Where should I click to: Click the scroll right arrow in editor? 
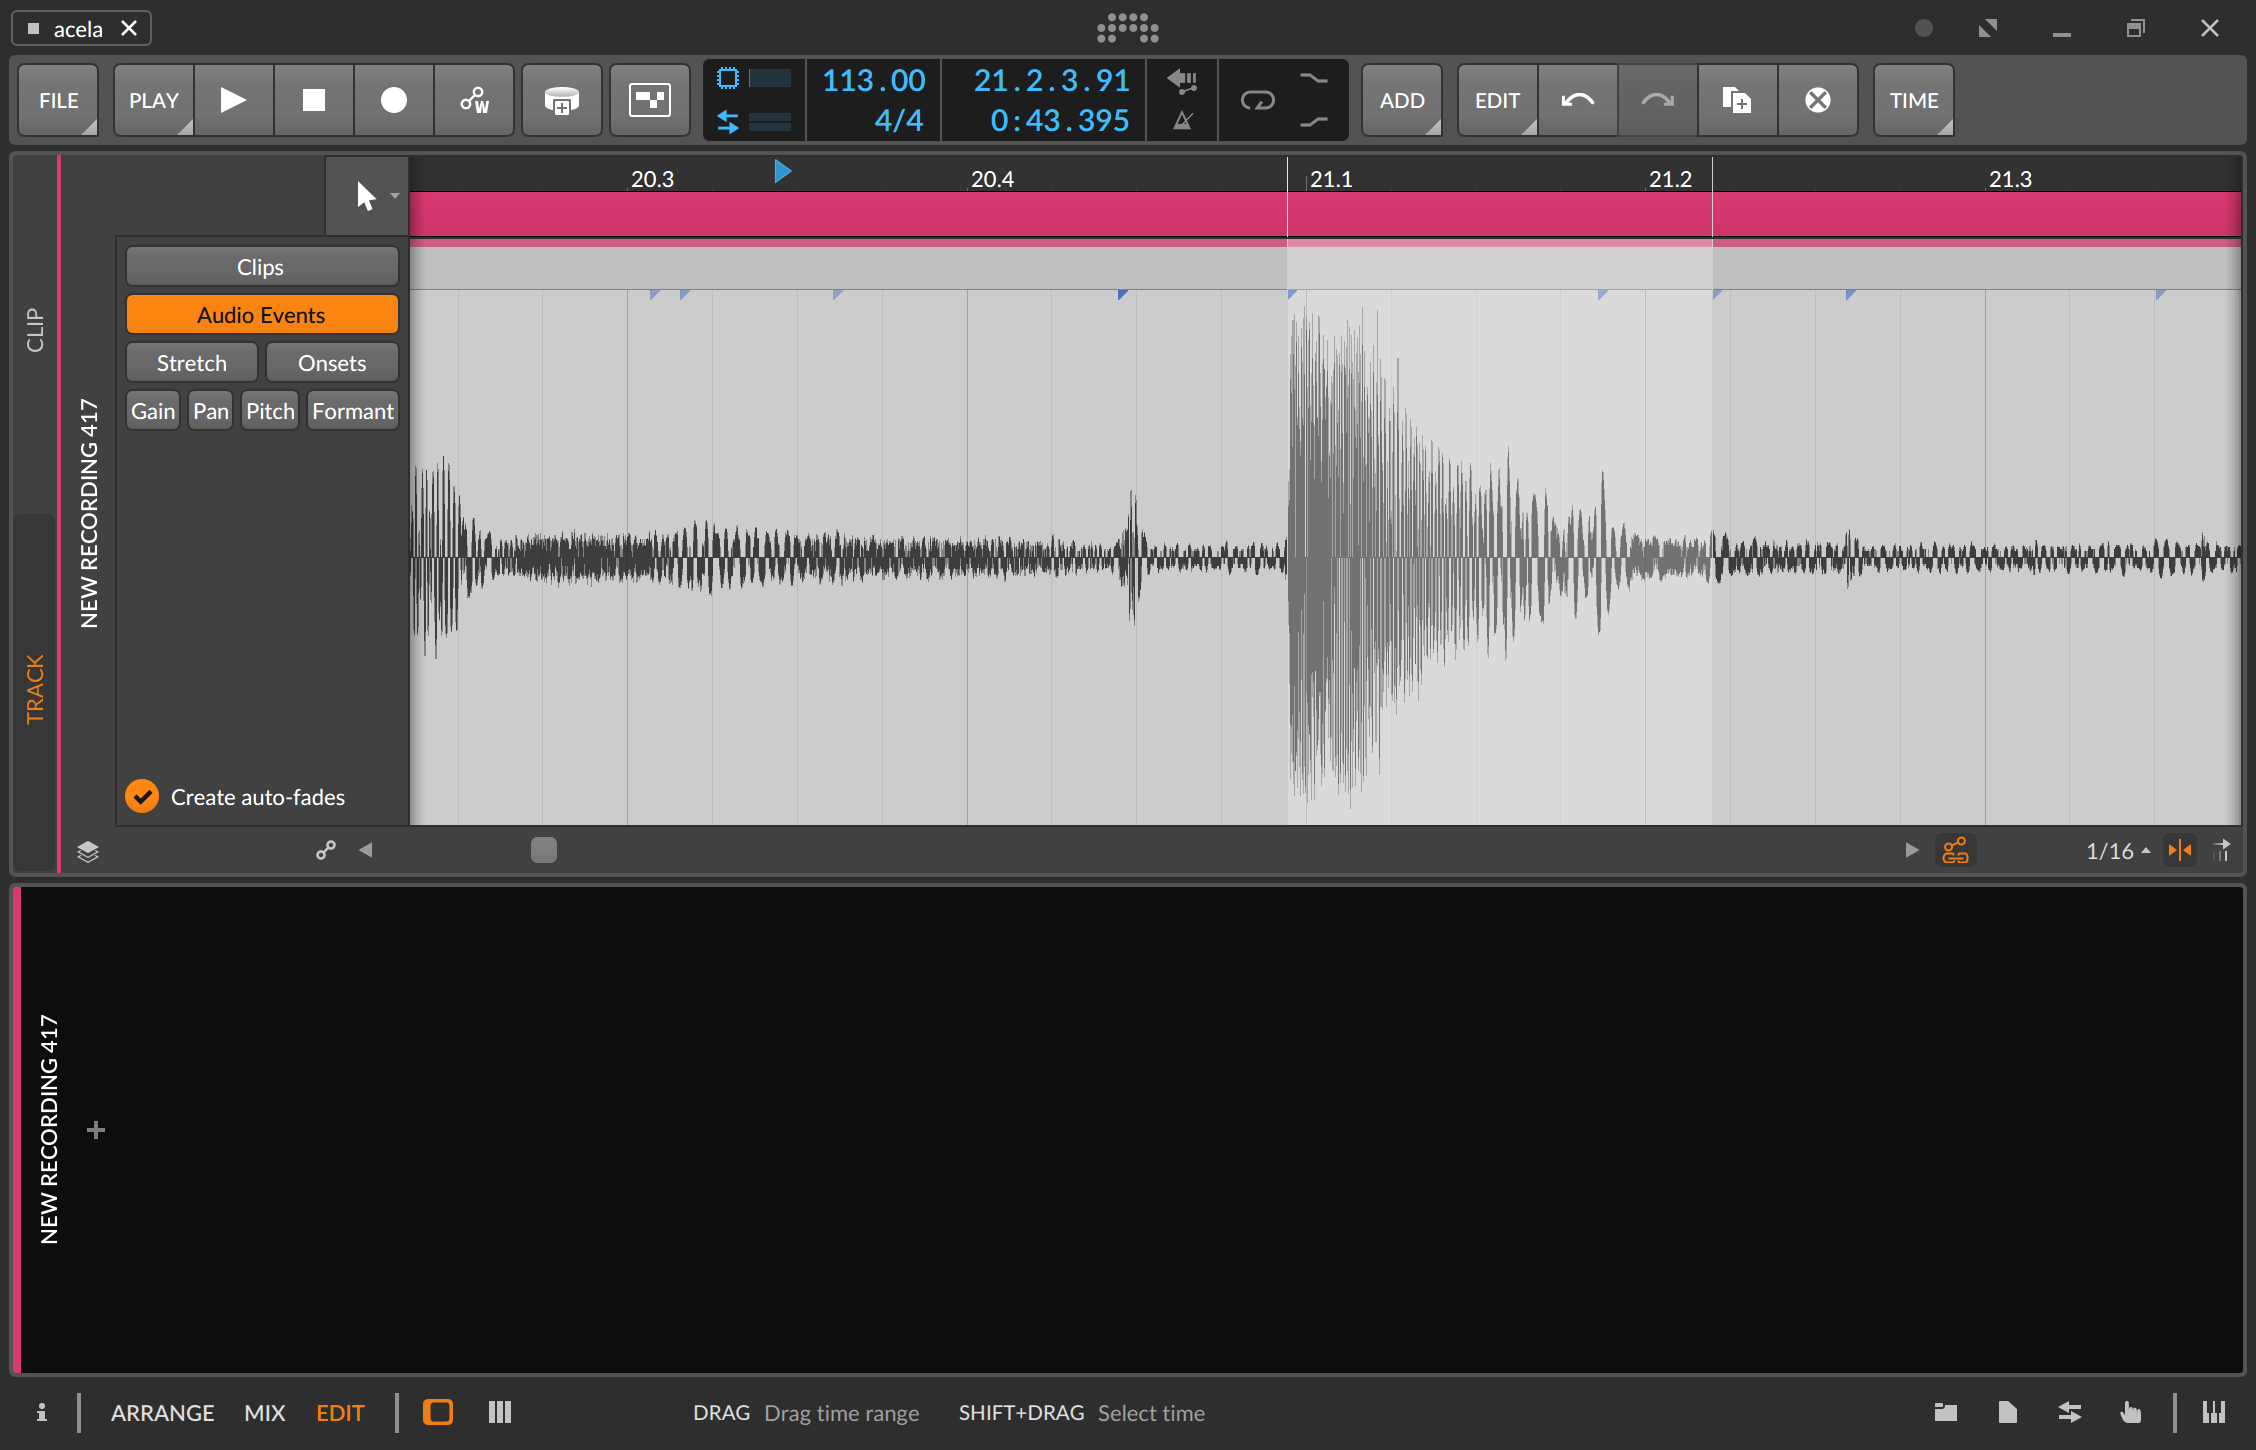1912,850
